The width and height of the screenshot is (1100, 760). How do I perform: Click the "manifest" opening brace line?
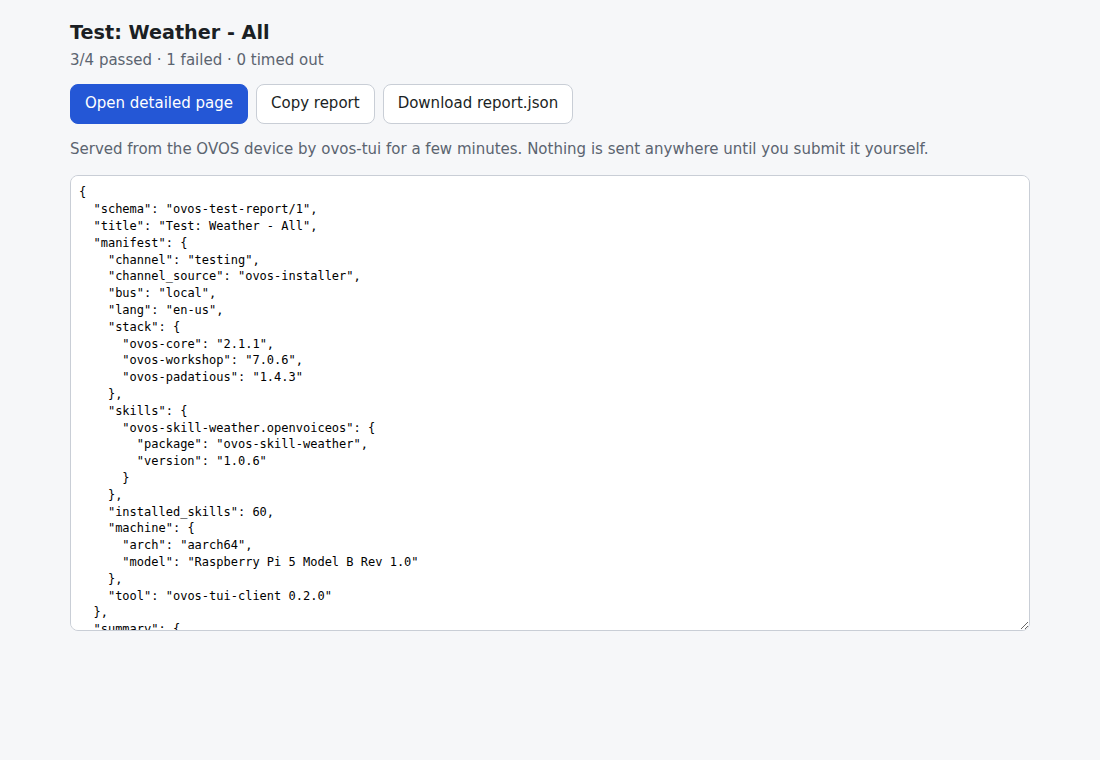(140, 242)
